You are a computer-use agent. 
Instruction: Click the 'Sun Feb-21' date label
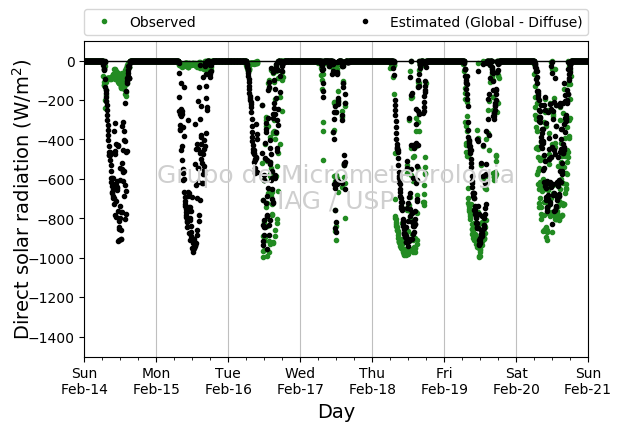(x=588, y=381)
